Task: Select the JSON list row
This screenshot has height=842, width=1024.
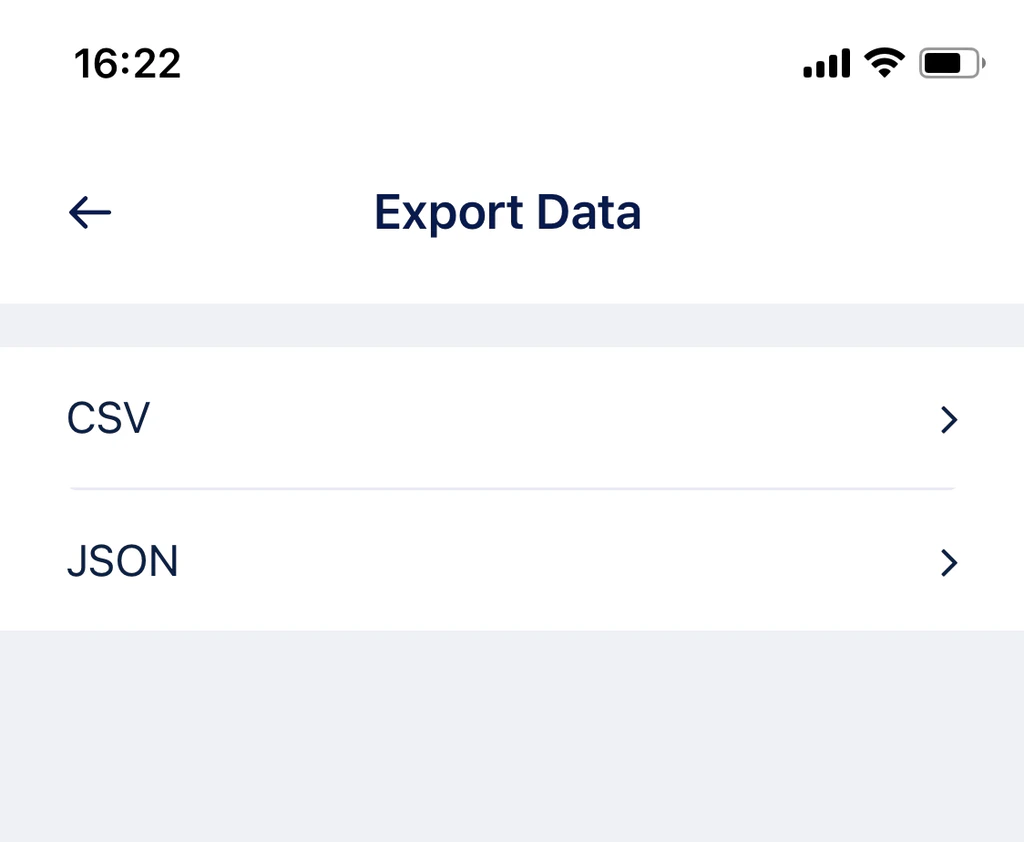Action: point(512,562)
